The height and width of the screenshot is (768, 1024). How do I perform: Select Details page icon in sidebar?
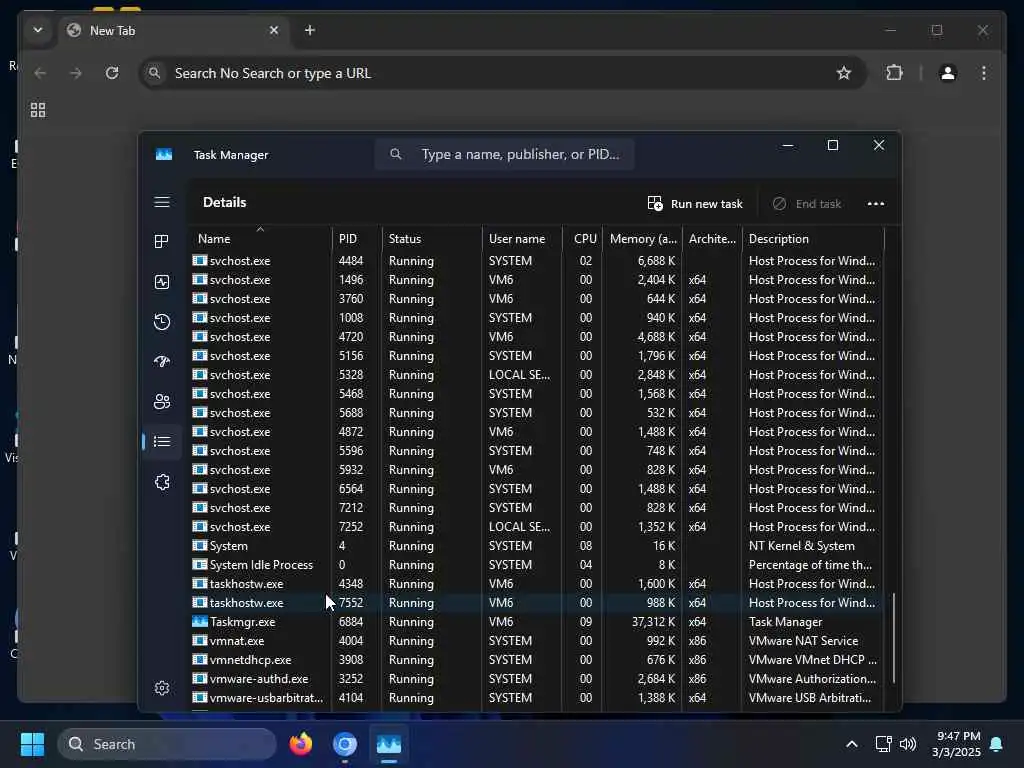[162, 441]
